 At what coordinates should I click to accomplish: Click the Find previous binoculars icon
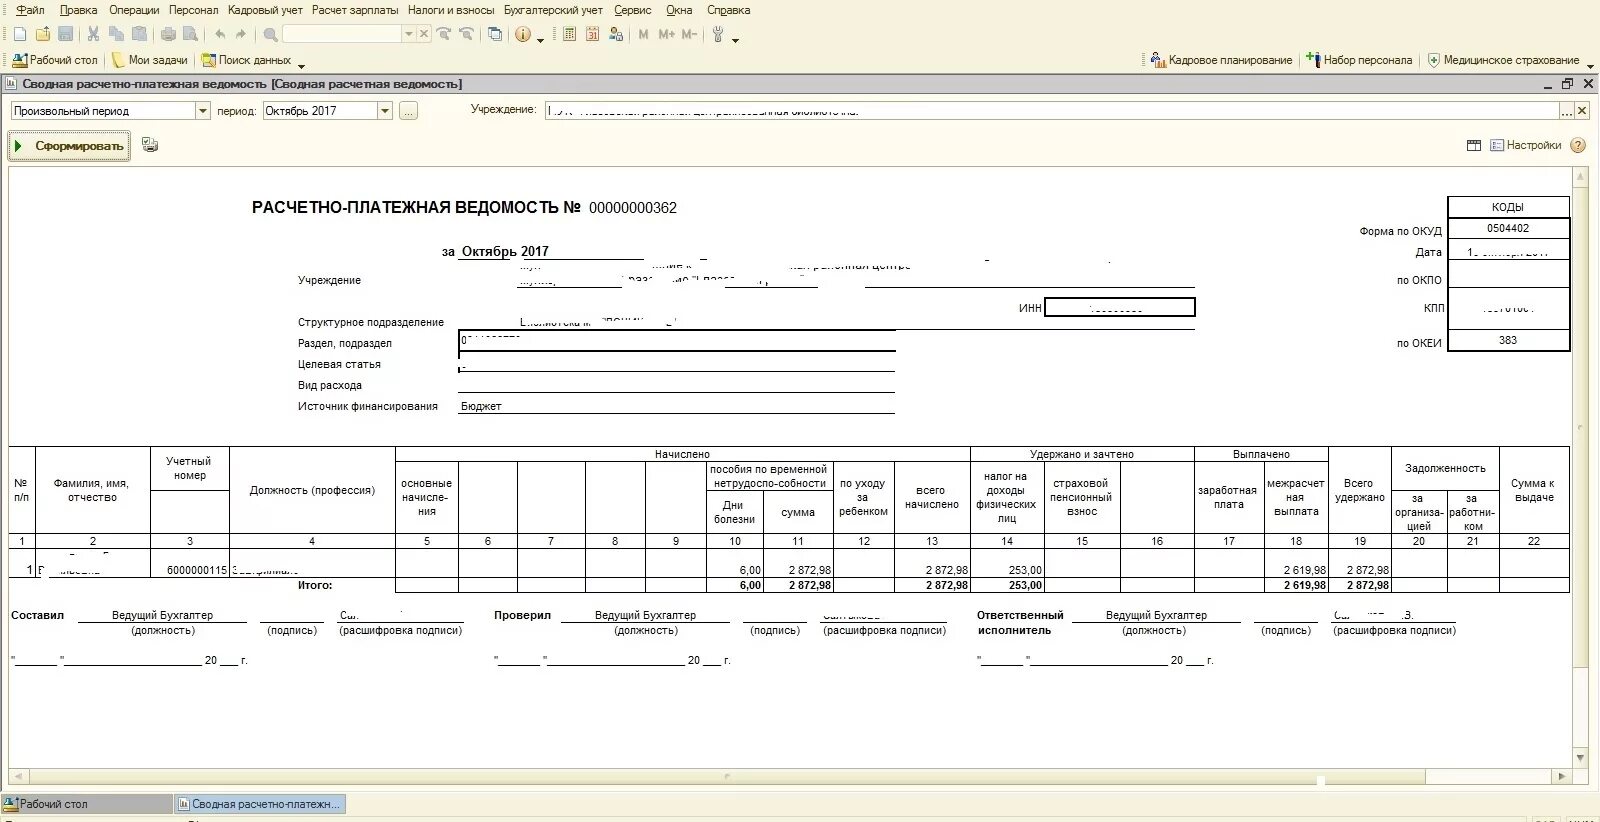(466, 34)
